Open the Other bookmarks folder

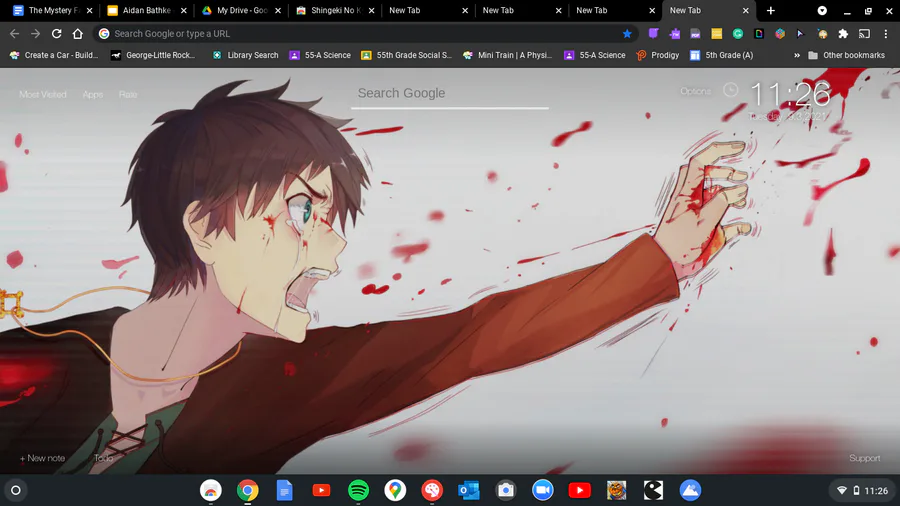pyautogui.click(x=846, y=55)
